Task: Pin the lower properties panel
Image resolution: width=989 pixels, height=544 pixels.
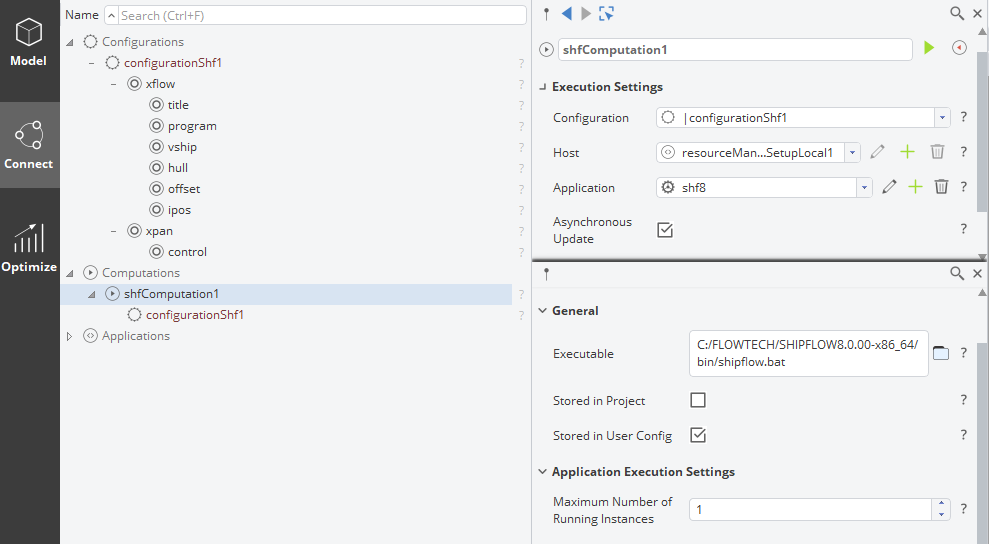Action: 546,274
